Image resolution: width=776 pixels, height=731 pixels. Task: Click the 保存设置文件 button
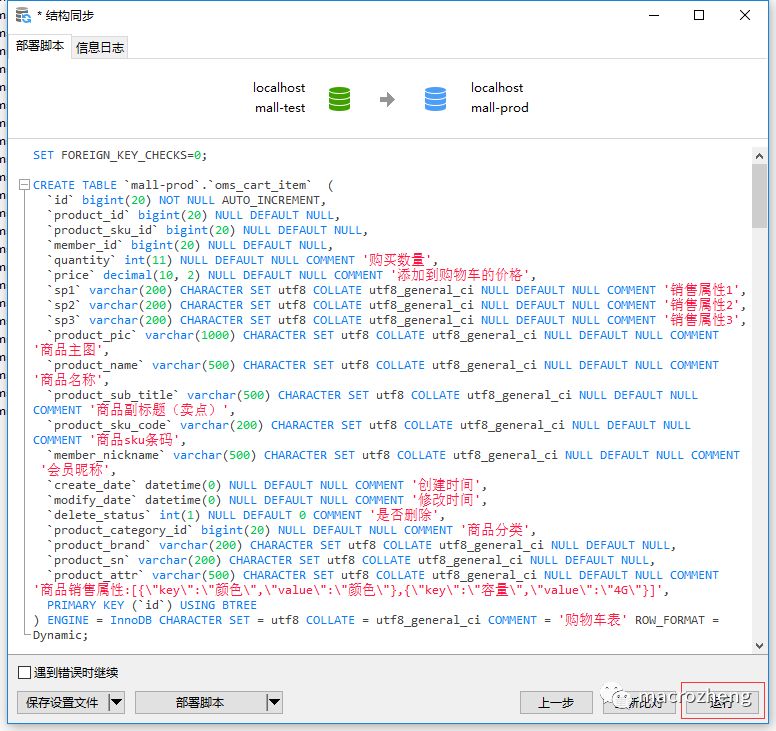point(62,702)
